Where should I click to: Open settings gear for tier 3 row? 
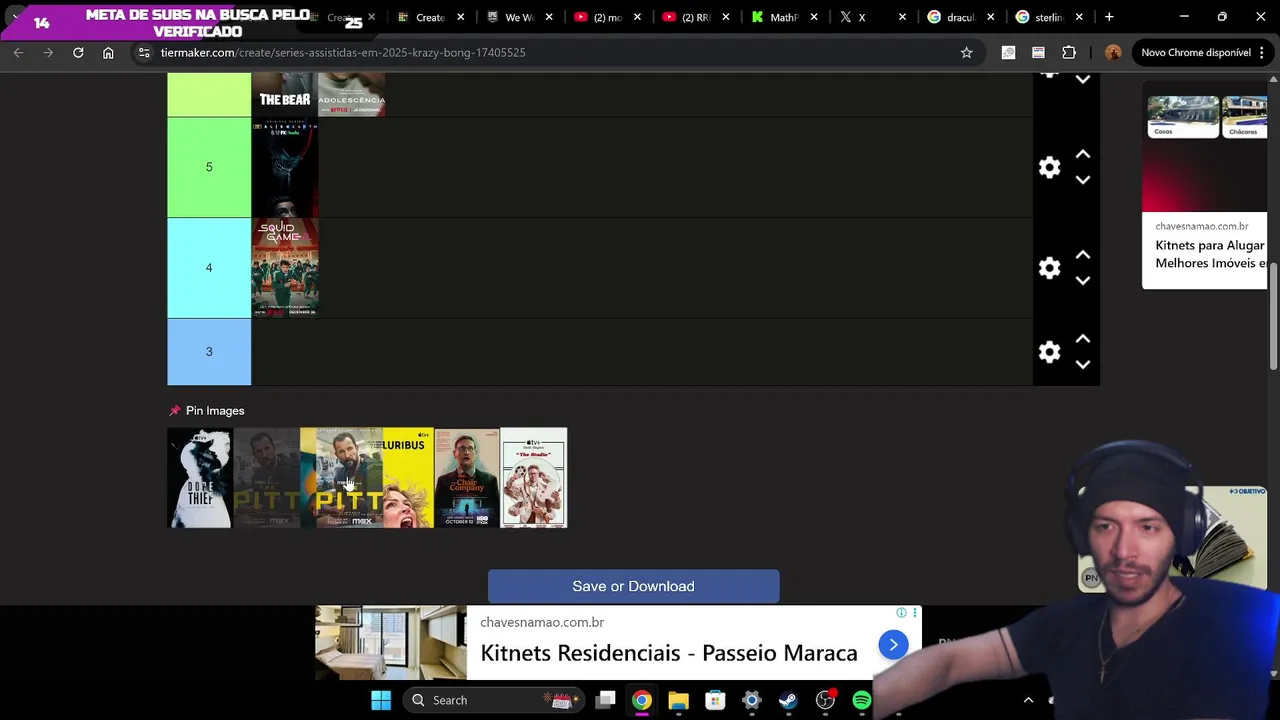(x=1049, y=352)
